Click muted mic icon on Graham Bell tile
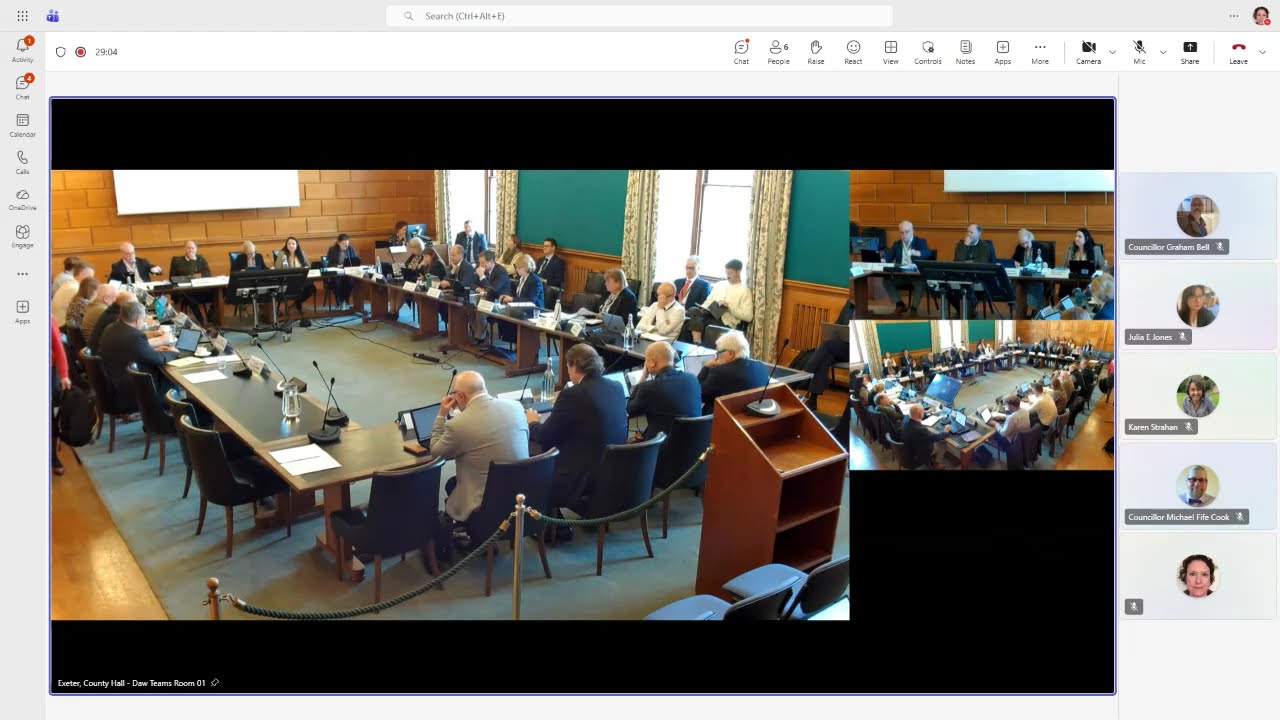The image size is (1280, 720). click(1219, 247)
